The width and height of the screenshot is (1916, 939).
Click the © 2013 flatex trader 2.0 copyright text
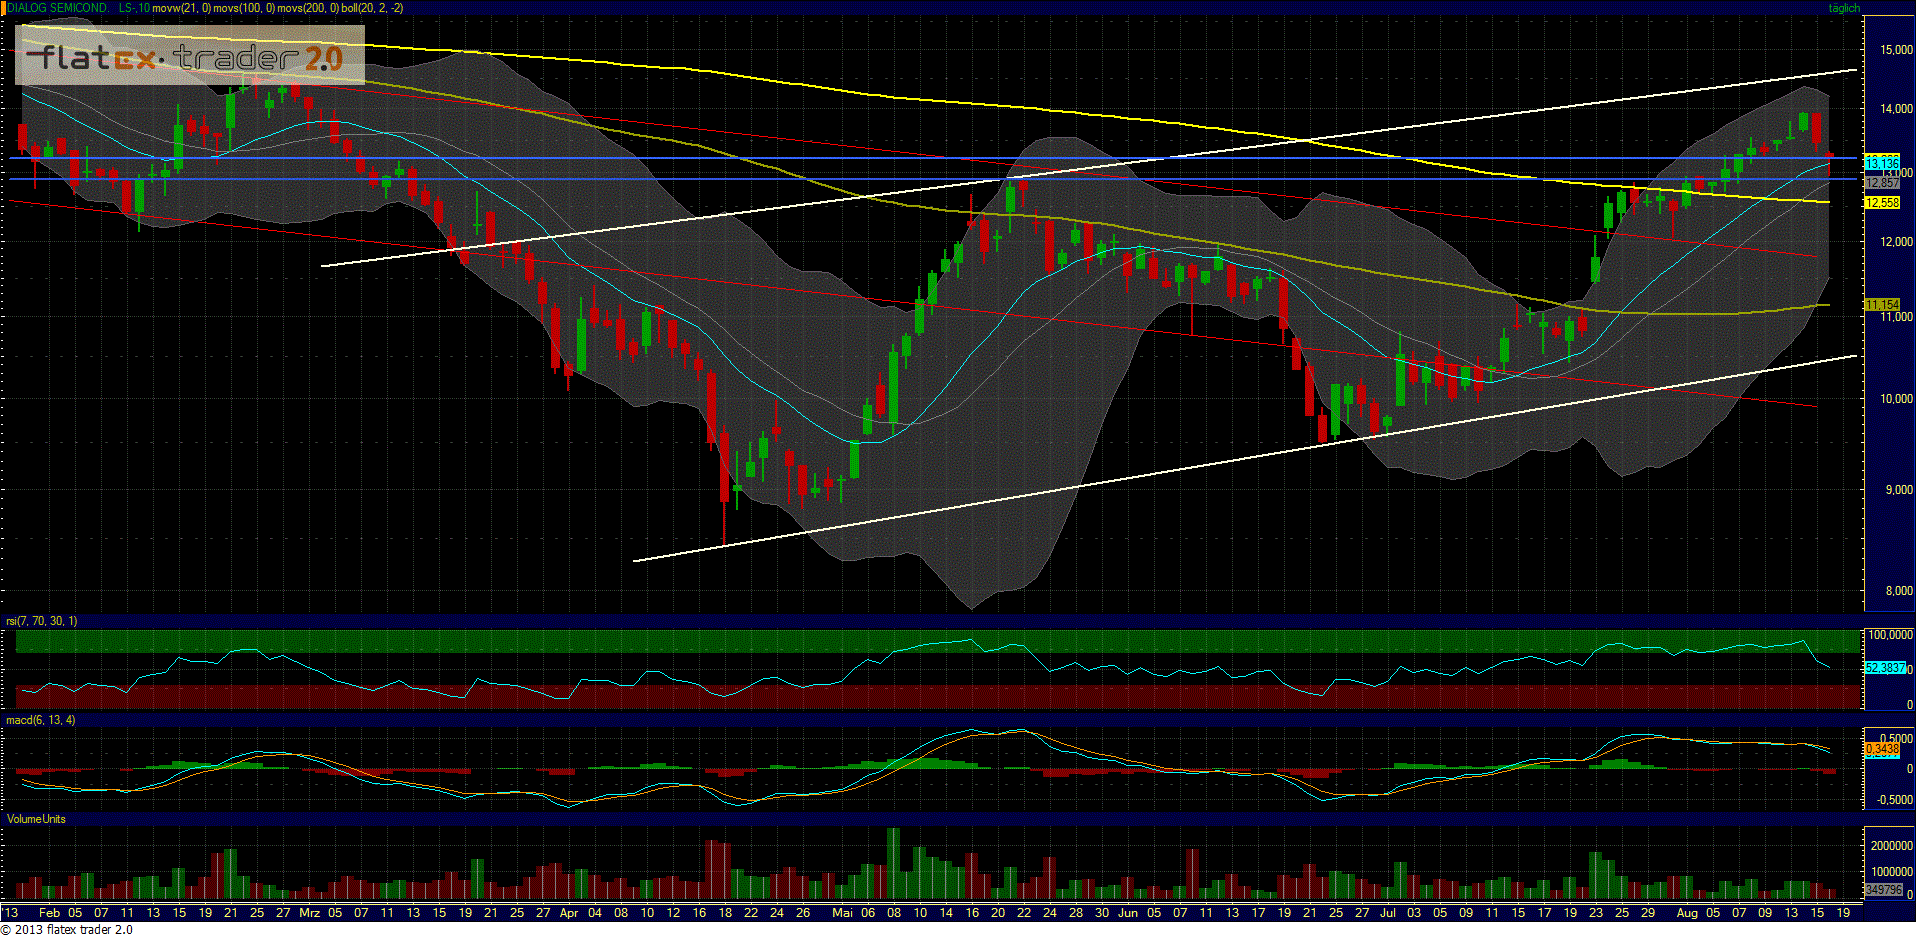pos(66,930)
